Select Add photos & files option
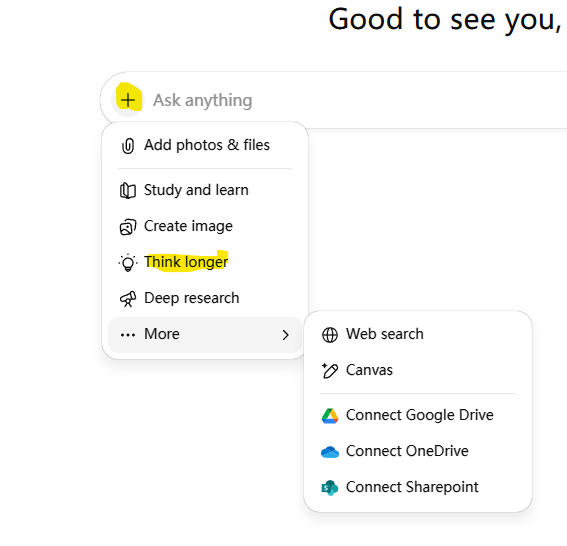567x546 pixels. (205, 145)
